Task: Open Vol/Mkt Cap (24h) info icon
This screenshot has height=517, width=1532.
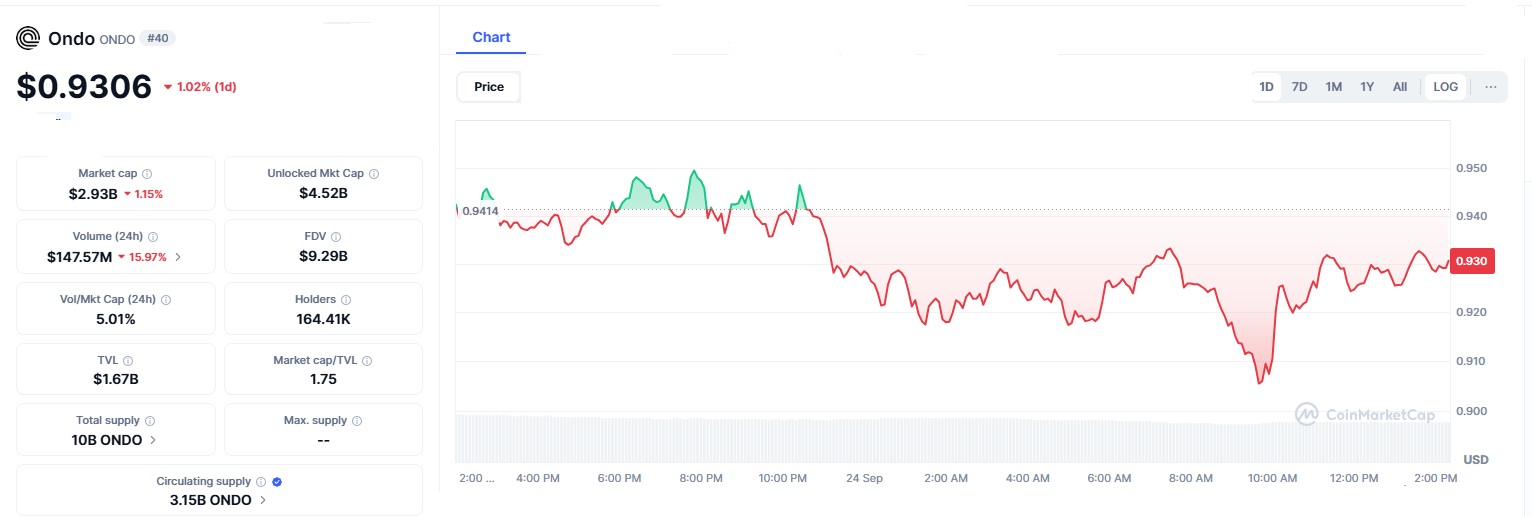Action: click(x=166, y=300)
